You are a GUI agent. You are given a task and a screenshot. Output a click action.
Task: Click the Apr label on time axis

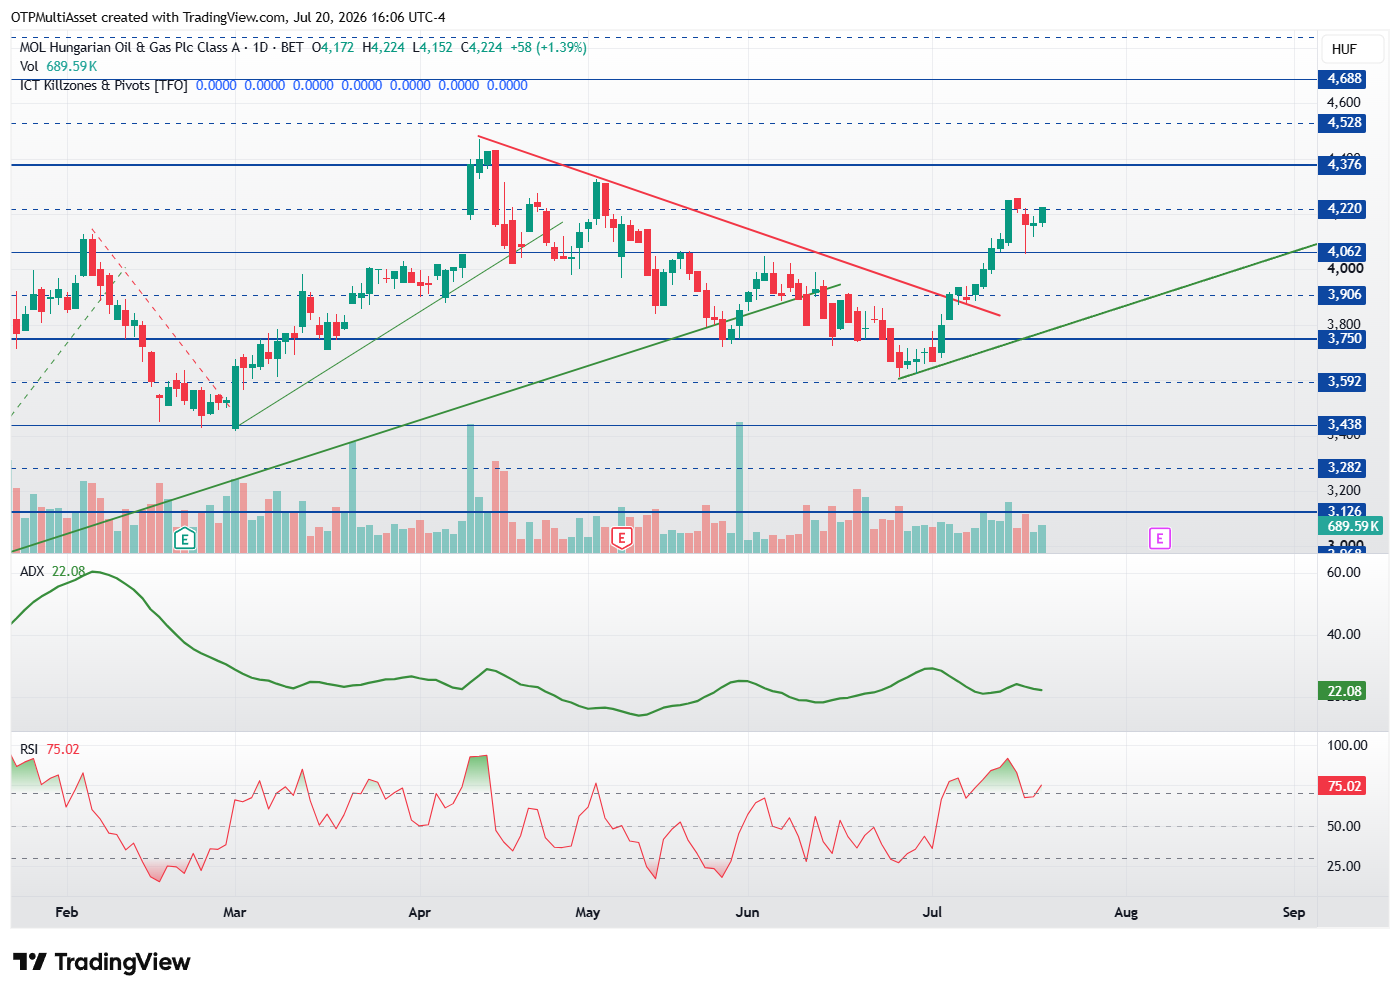[420, 912]
